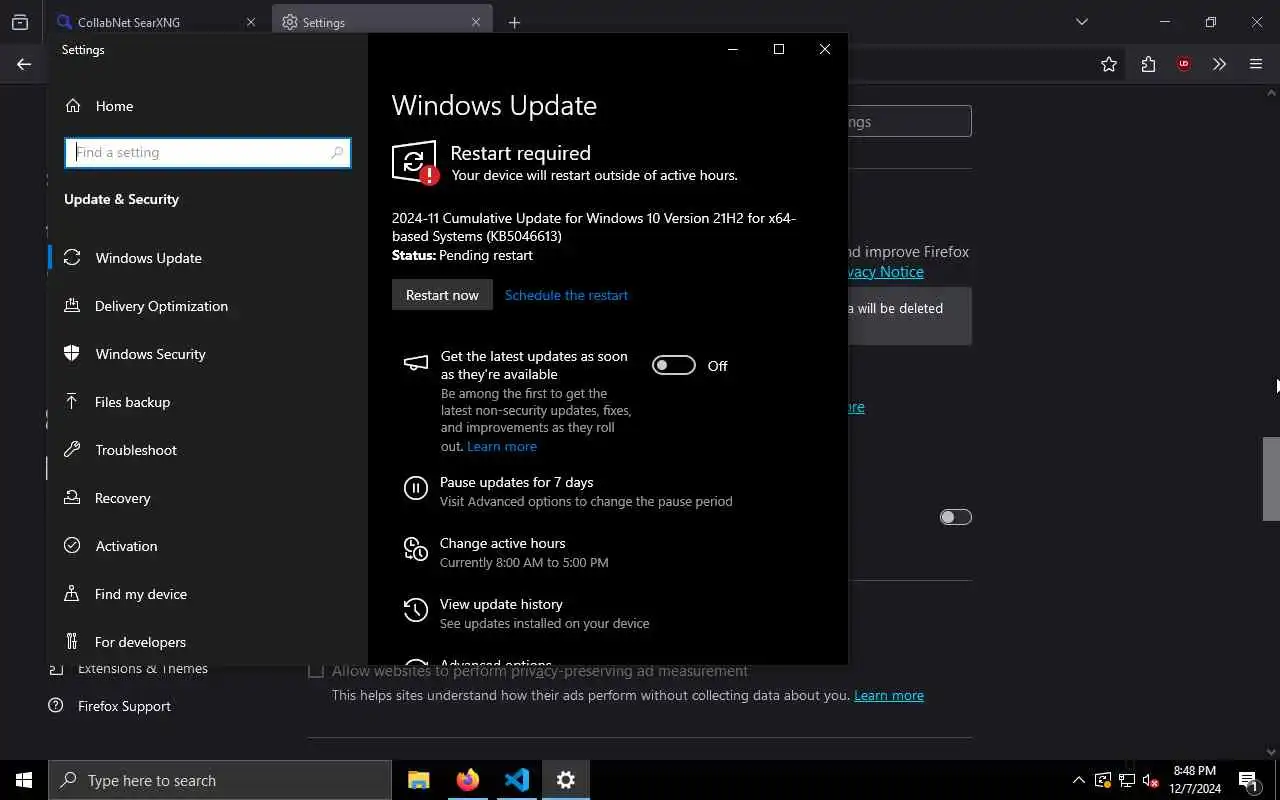Bookmark this page with star icon
The width and height of the screenshot is (1280, 800).
[1109, 64]
